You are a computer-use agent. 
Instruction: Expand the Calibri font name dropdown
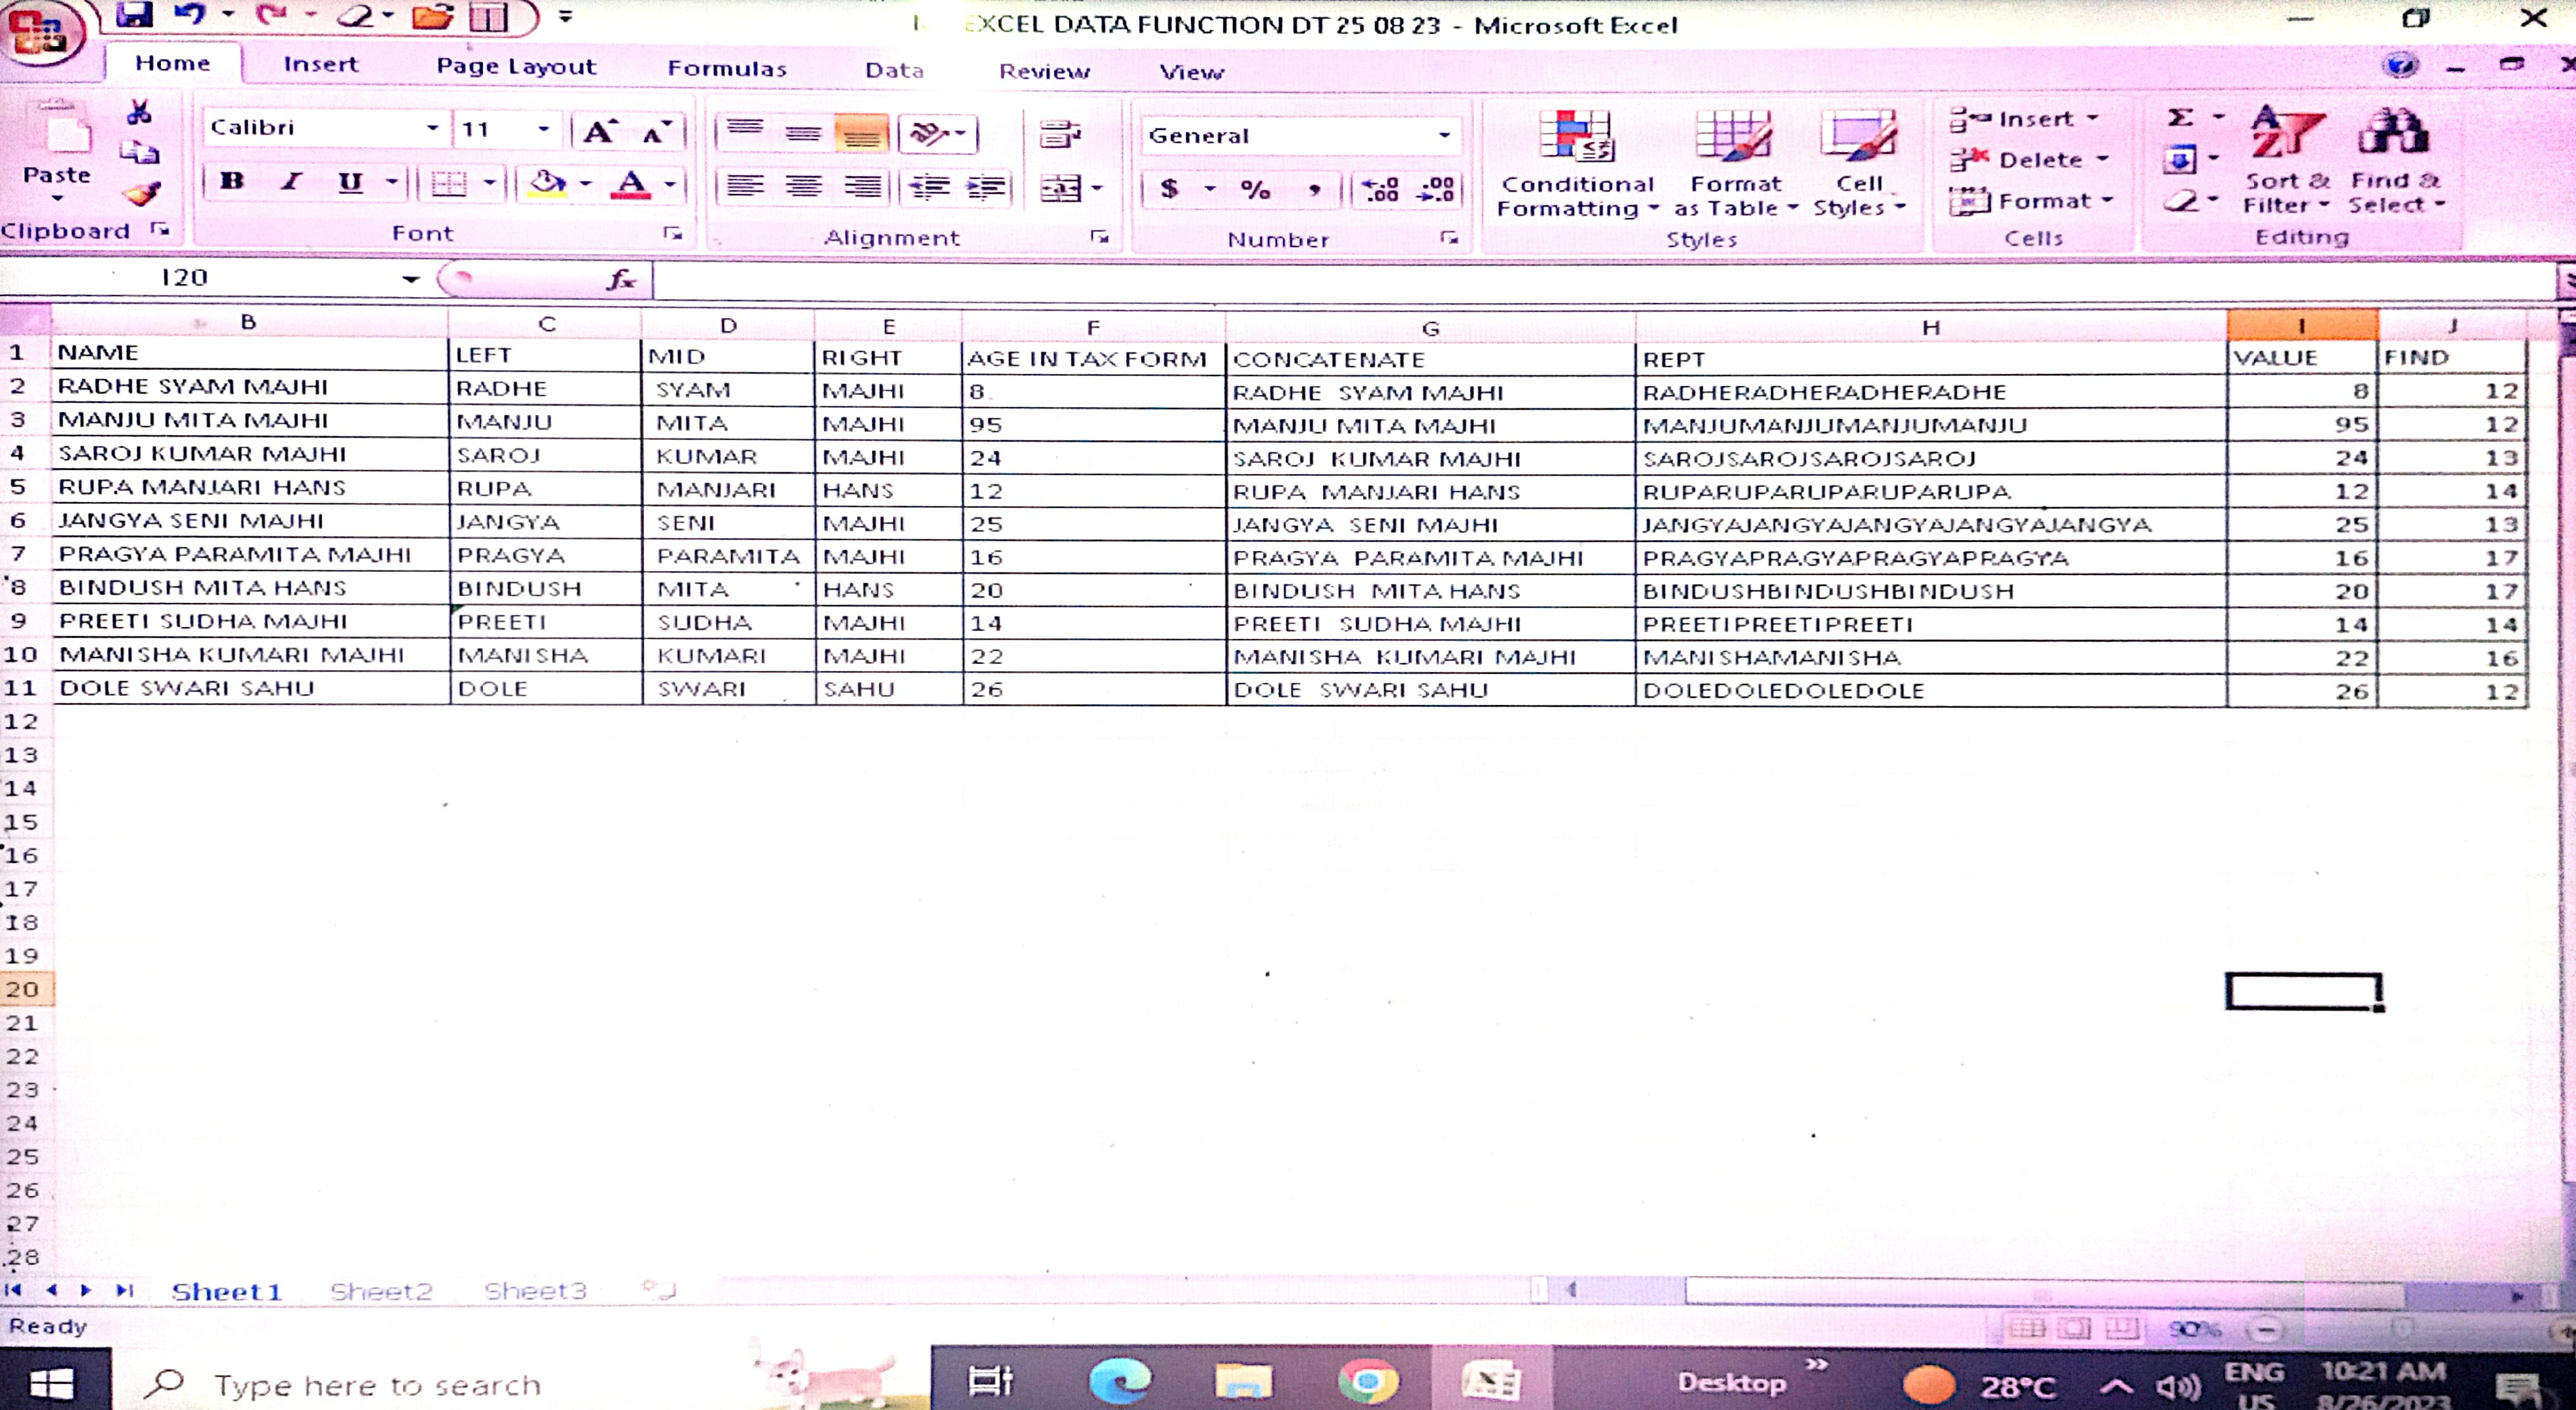coord(432,128)
